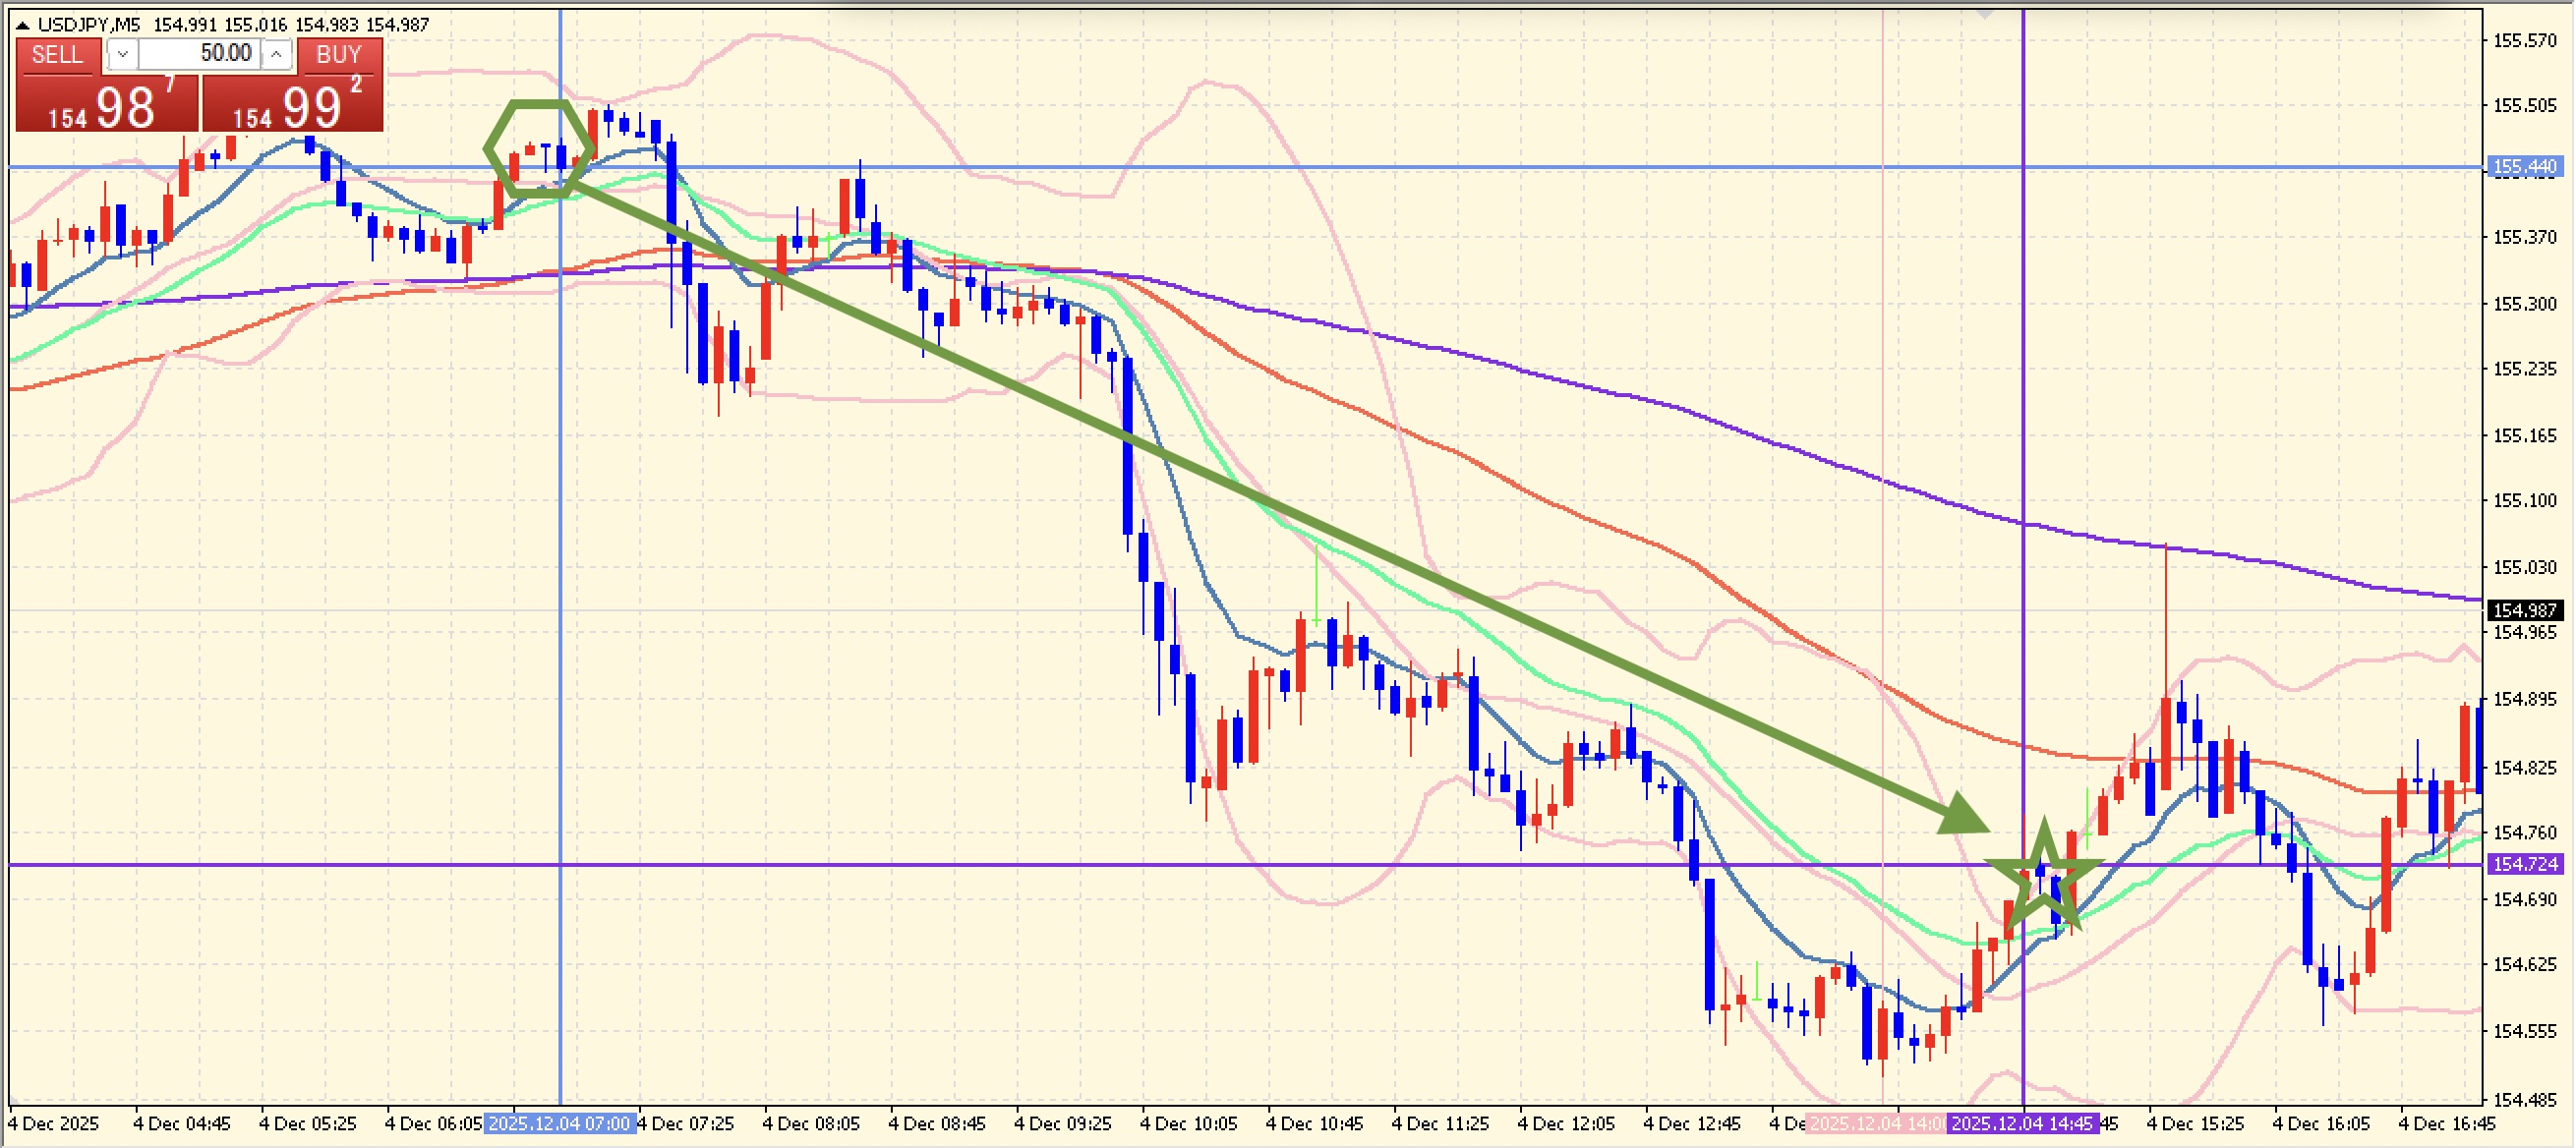Click the 4 Dec 10:05 time axis label

[1188, 1124]
